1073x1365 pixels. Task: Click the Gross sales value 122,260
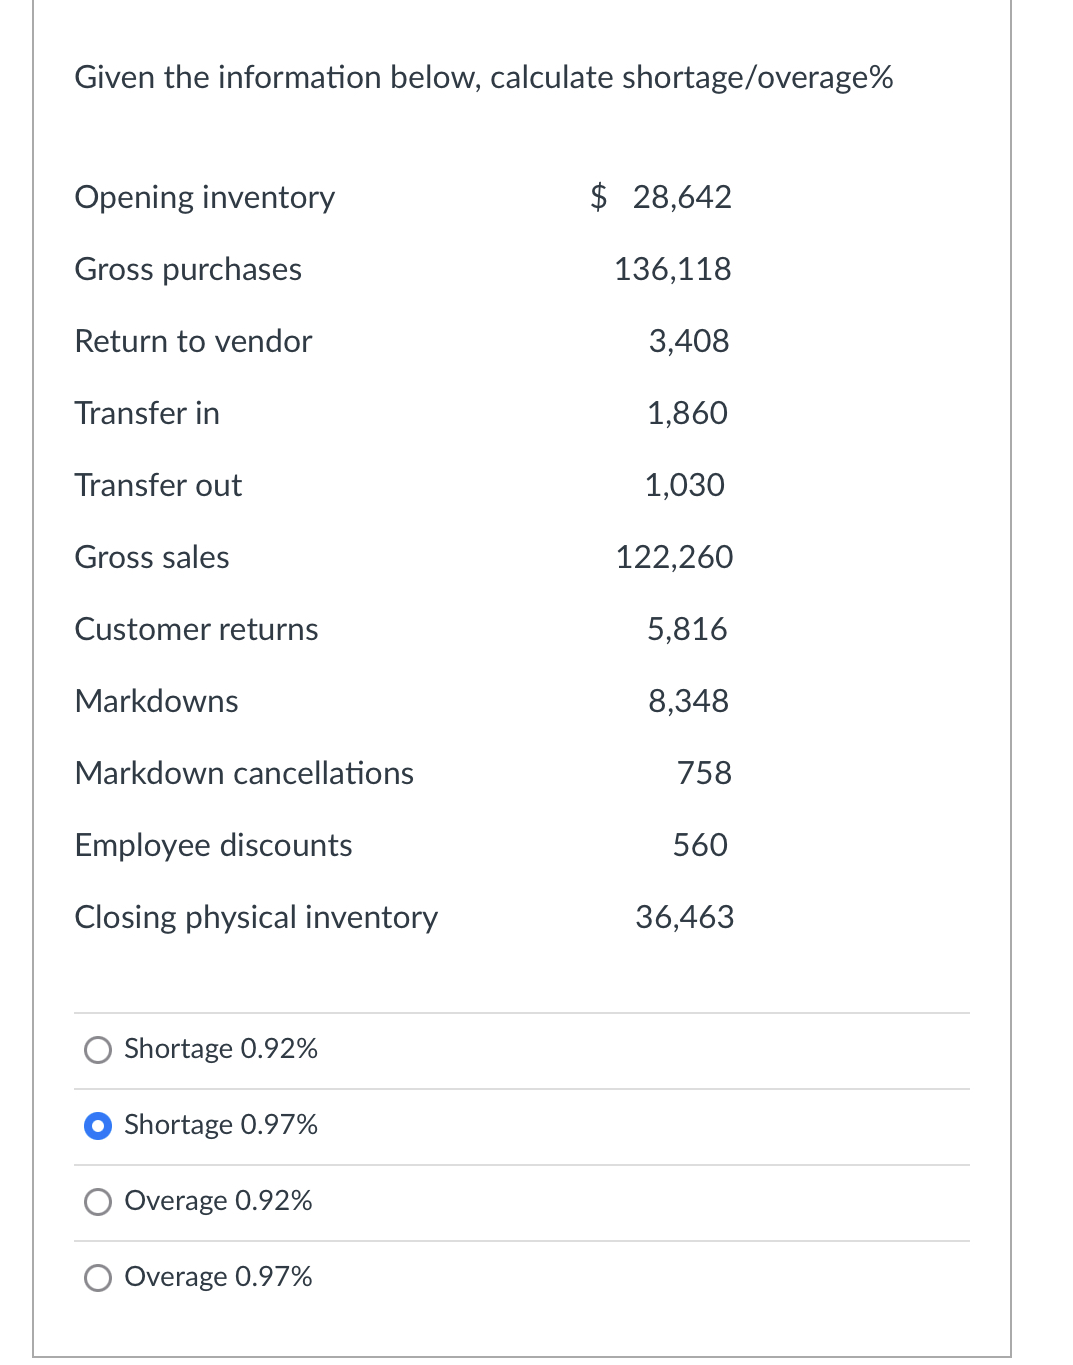672,557
